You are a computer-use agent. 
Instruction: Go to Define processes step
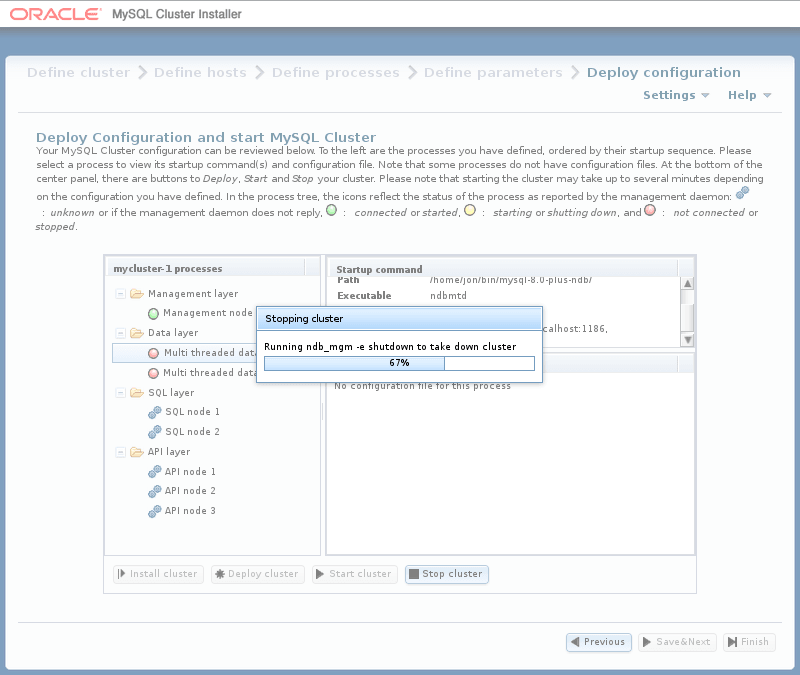click(x=335, y=72)
